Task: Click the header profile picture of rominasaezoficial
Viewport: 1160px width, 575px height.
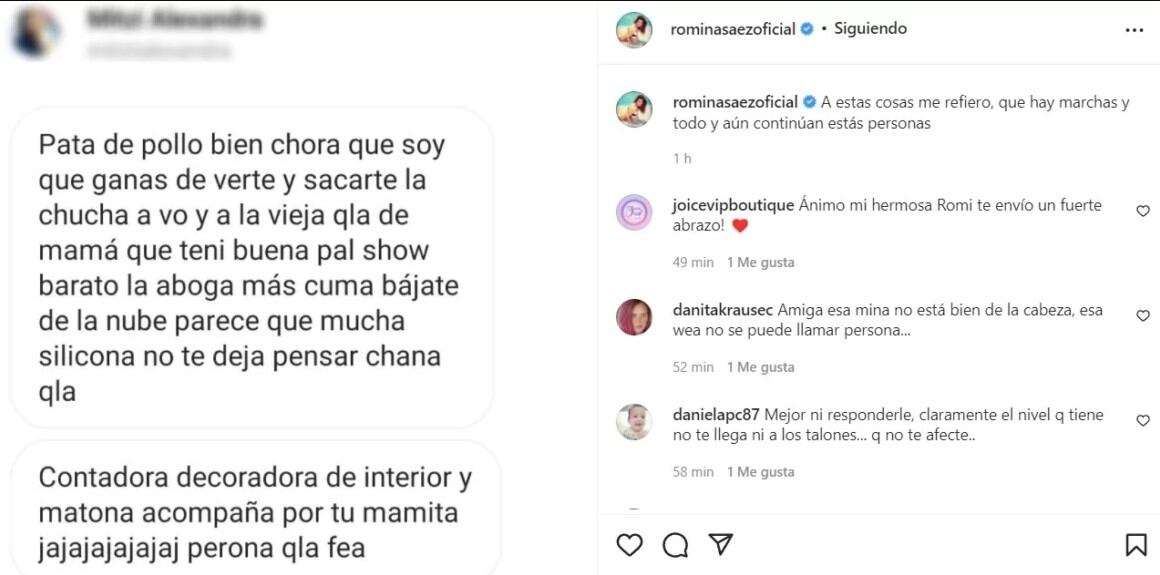Action: [x=634, y=30]
